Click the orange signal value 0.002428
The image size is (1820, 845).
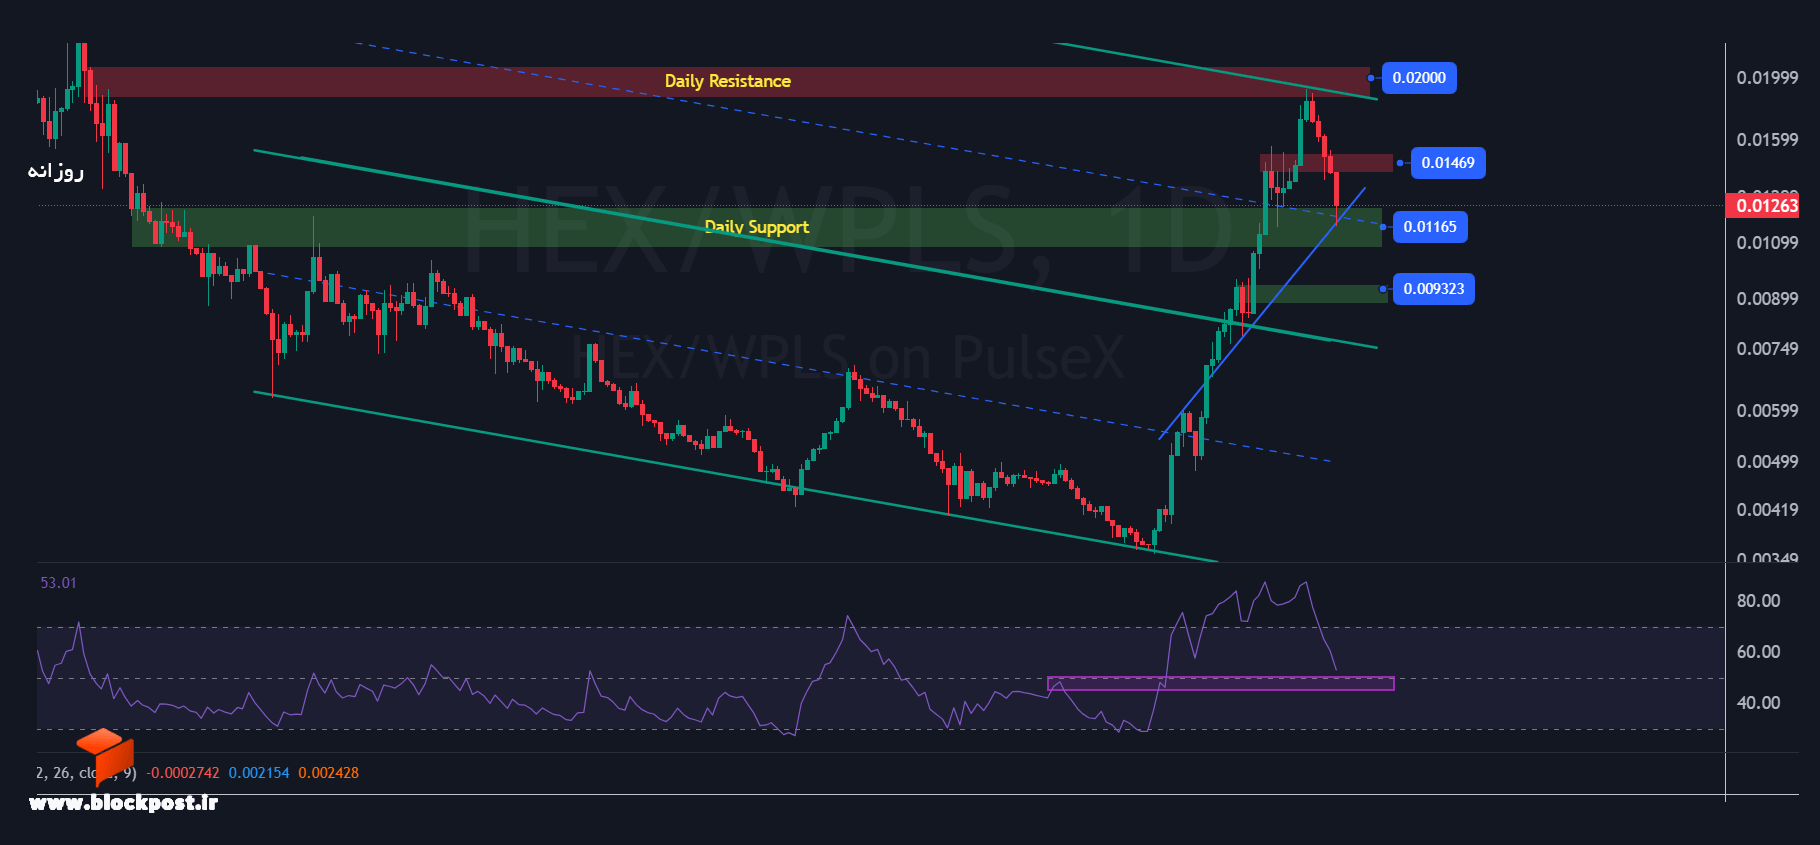coord(328,773)
